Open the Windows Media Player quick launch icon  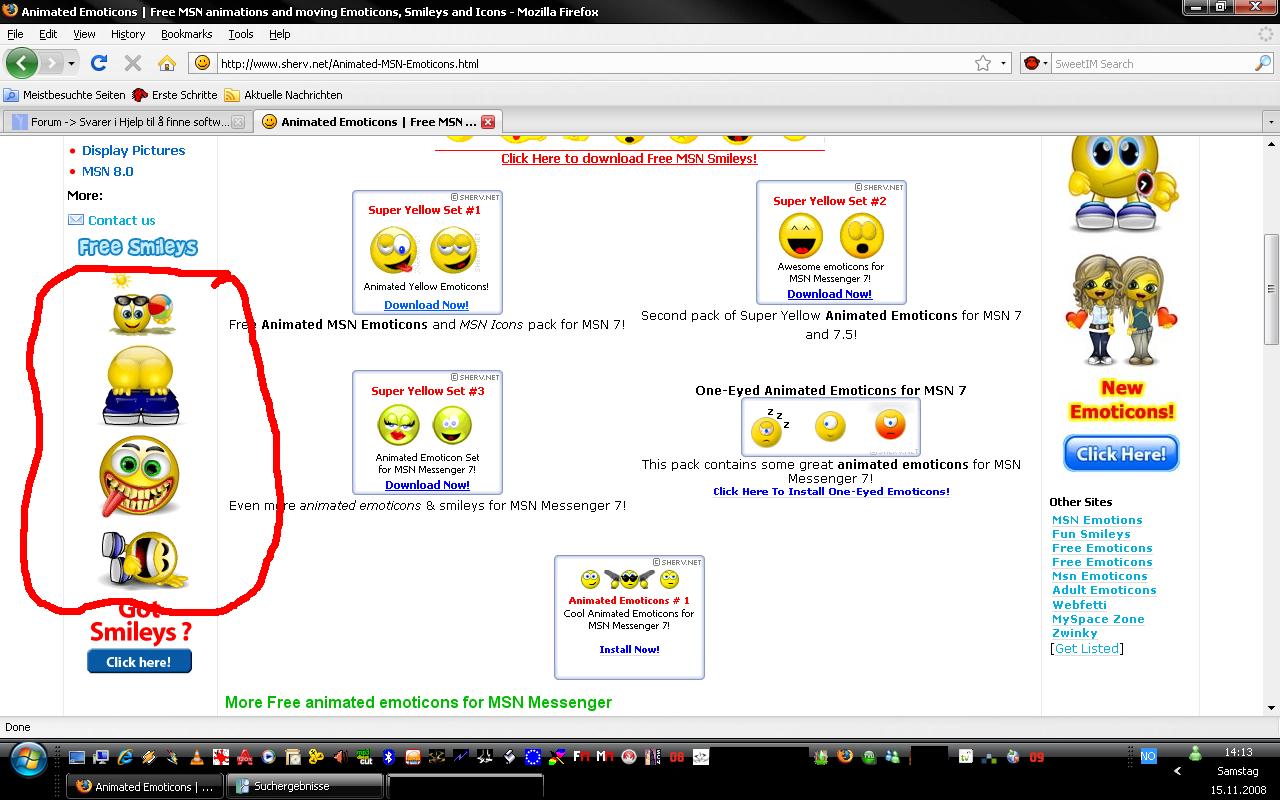[268, 757]
